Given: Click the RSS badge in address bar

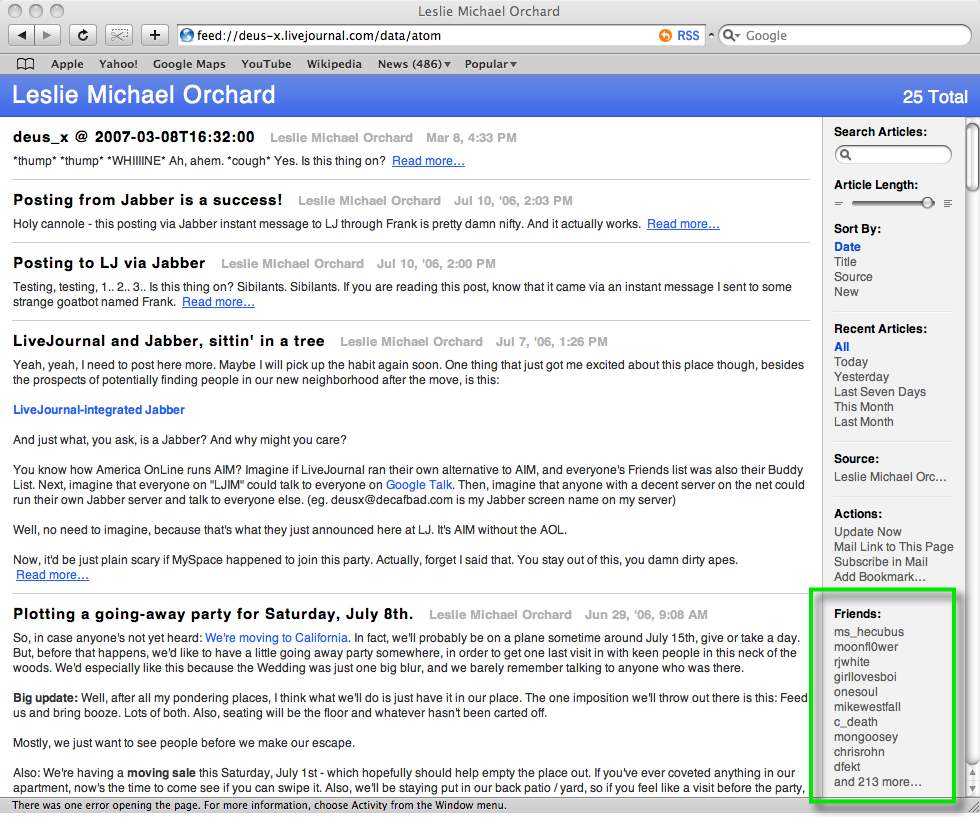Looking at the screenshot, I should click(x=679, y=36).
